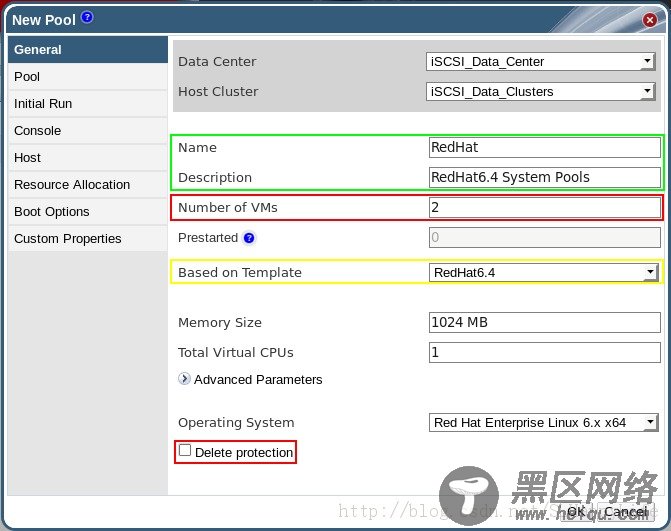
Task: Open the Data Center dropdown
Action: tap(540, 62)
